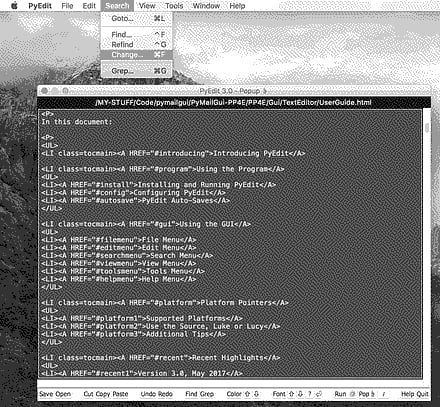This screenshot has width=440, height=407.
Task: Click the ? button beside Font arrows
Action: pyautogui.click(x=309, y=394)
